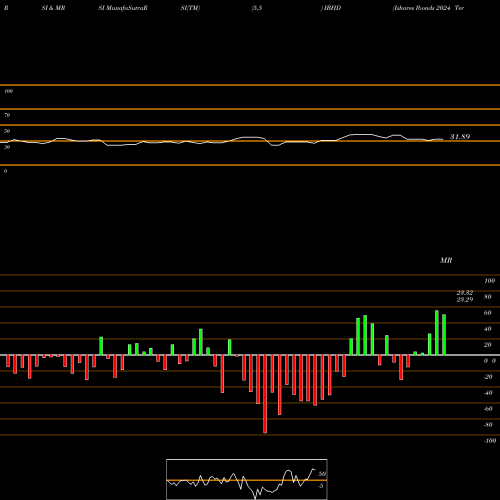Click the 30 level label on the RSI axis
The width and height of the screenshot is (500, 500).
[x=7, y=147]
